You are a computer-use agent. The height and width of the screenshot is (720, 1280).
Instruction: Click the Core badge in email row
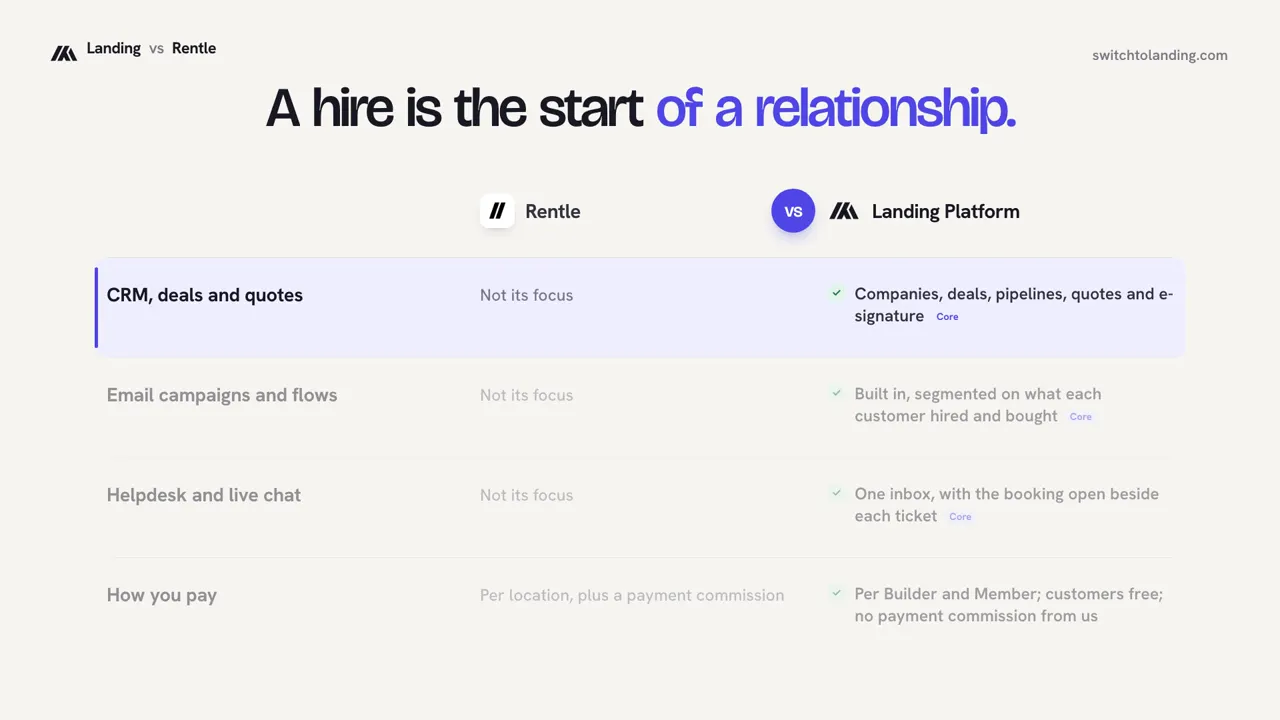point(1081,417)
